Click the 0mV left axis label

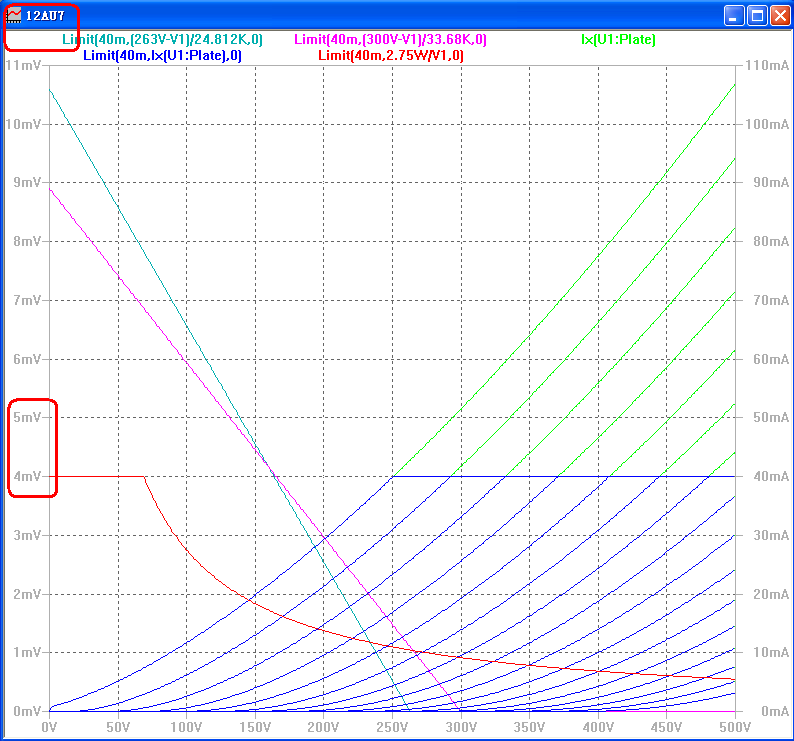(x=26, y=711)
